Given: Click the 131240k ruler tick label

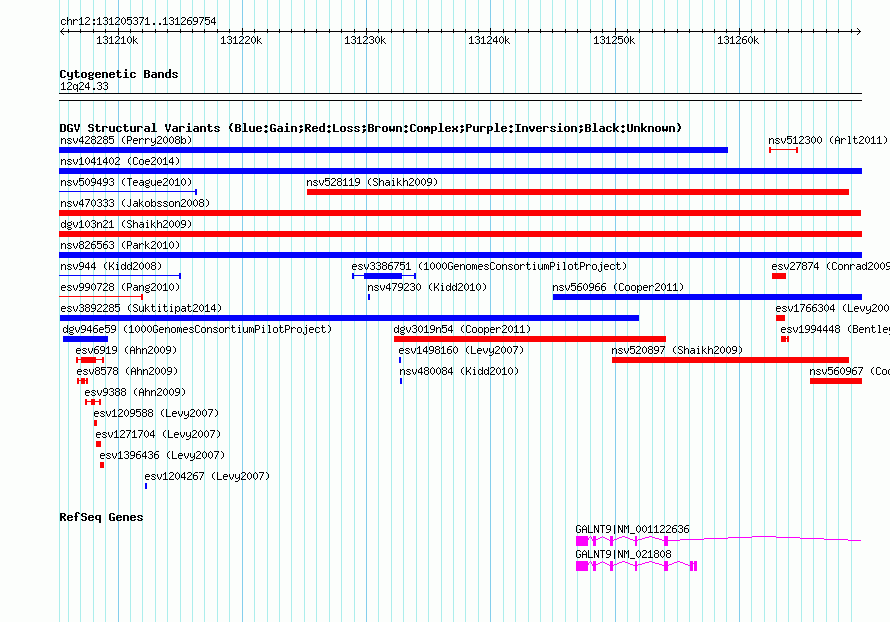Looking at the screenshot, I should [x=489, y=40].
